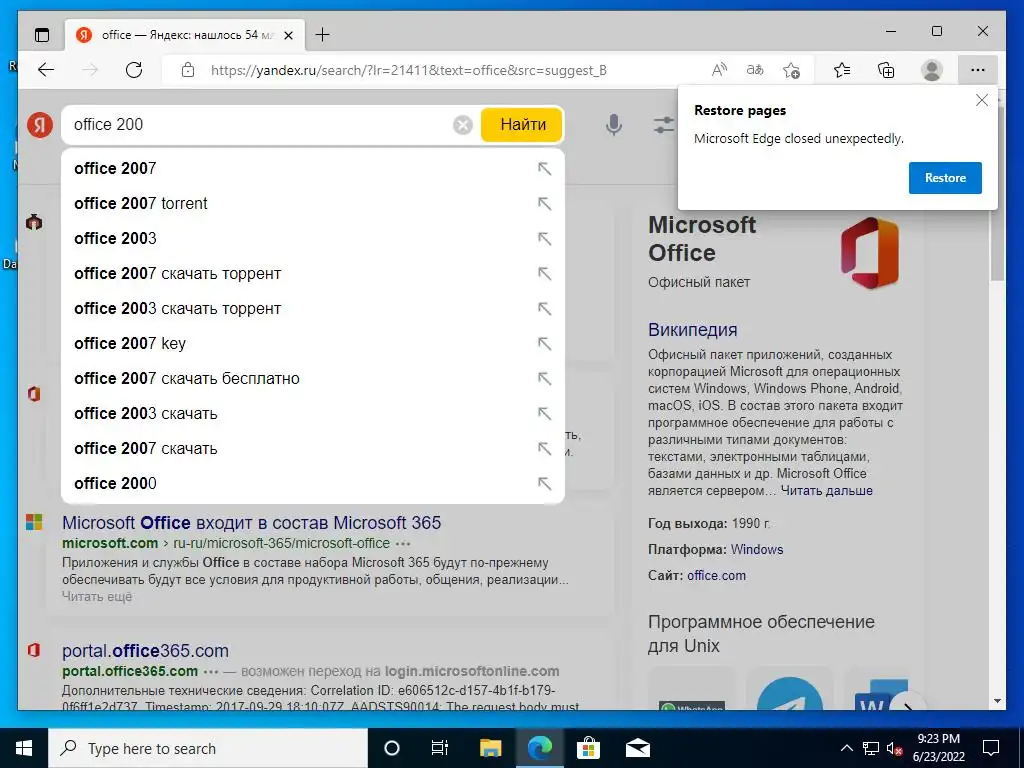Open Microsoft Store from the taskbar
The image size is (1024, 768).
pos(588,748)
